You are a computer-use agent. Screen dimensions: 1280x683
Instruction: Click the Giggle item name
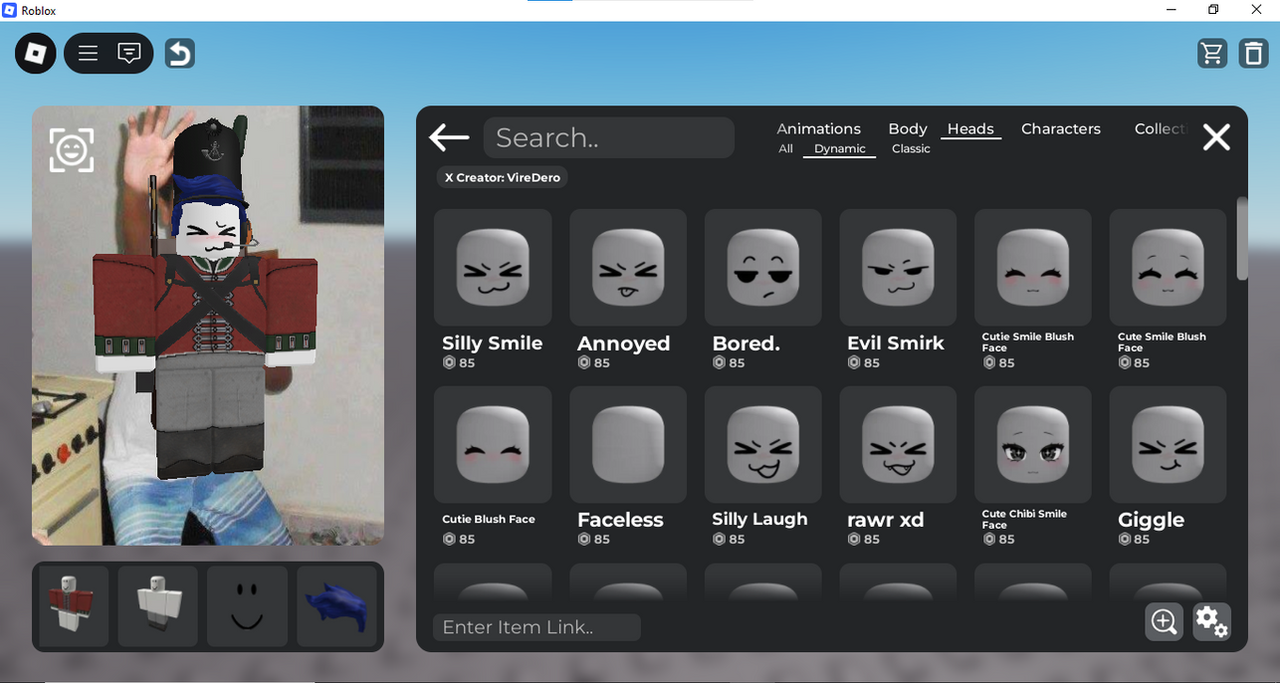1151,520
